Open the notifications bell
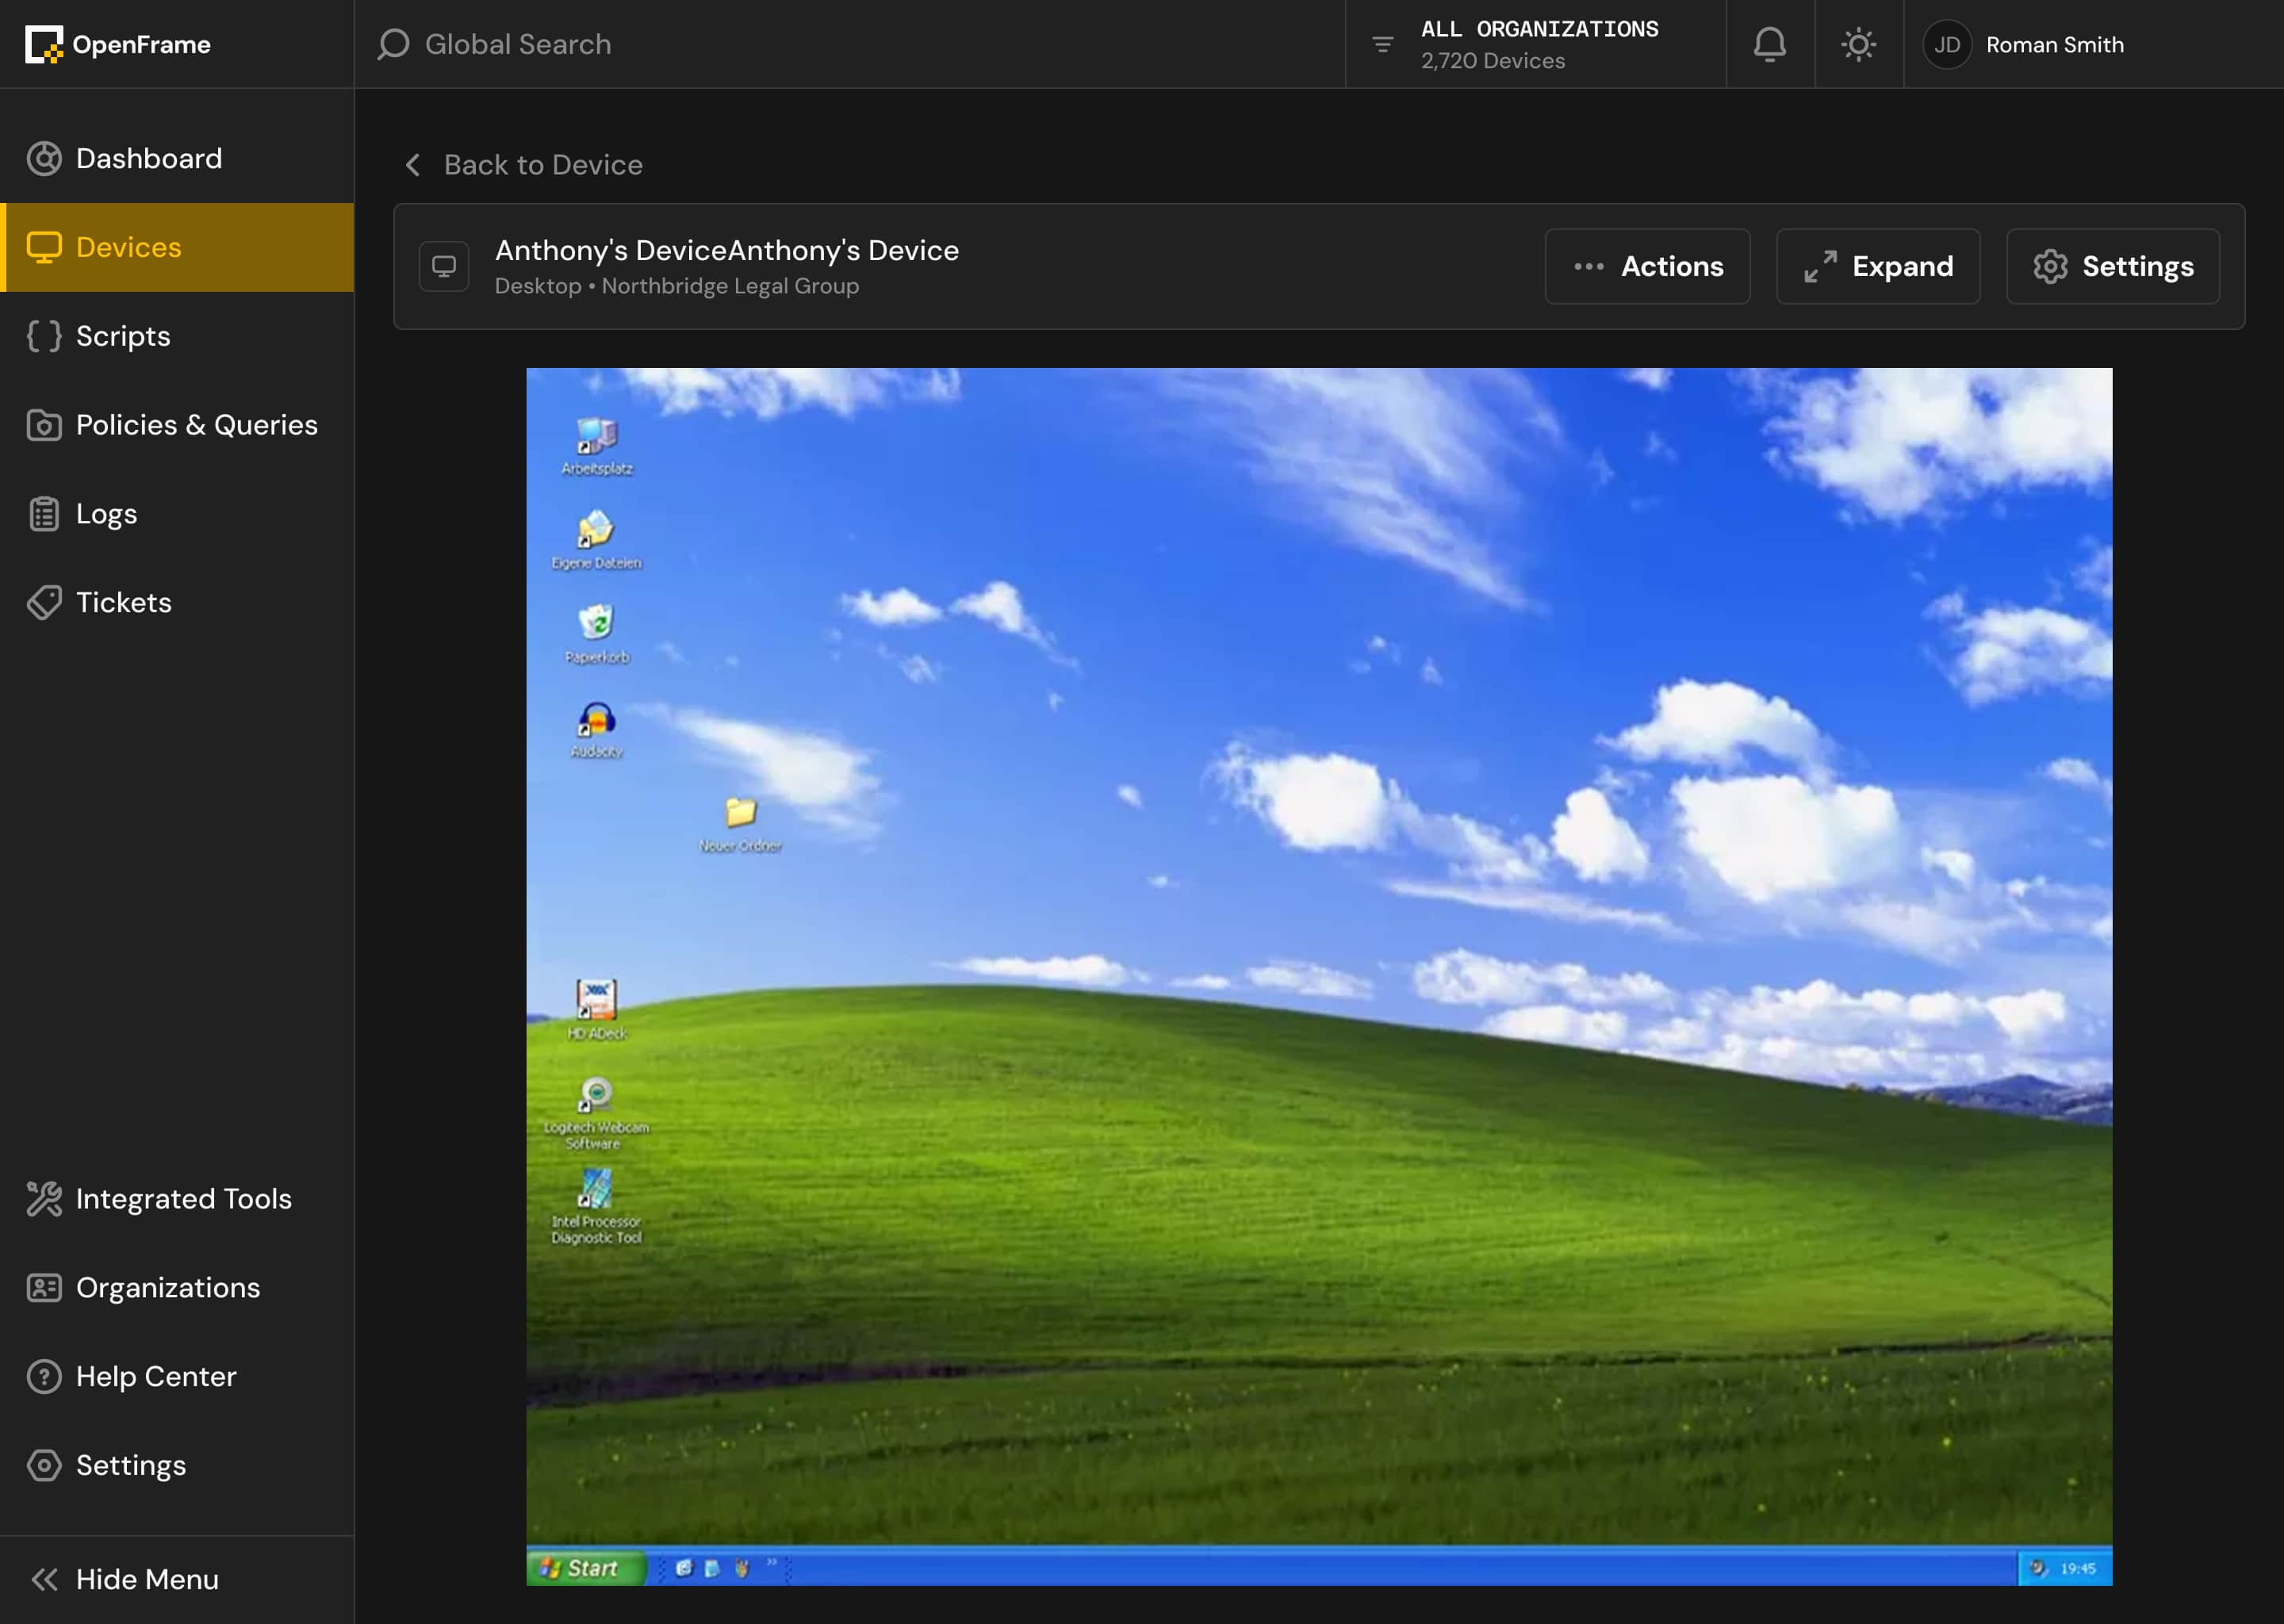 tap(1769, 44)
